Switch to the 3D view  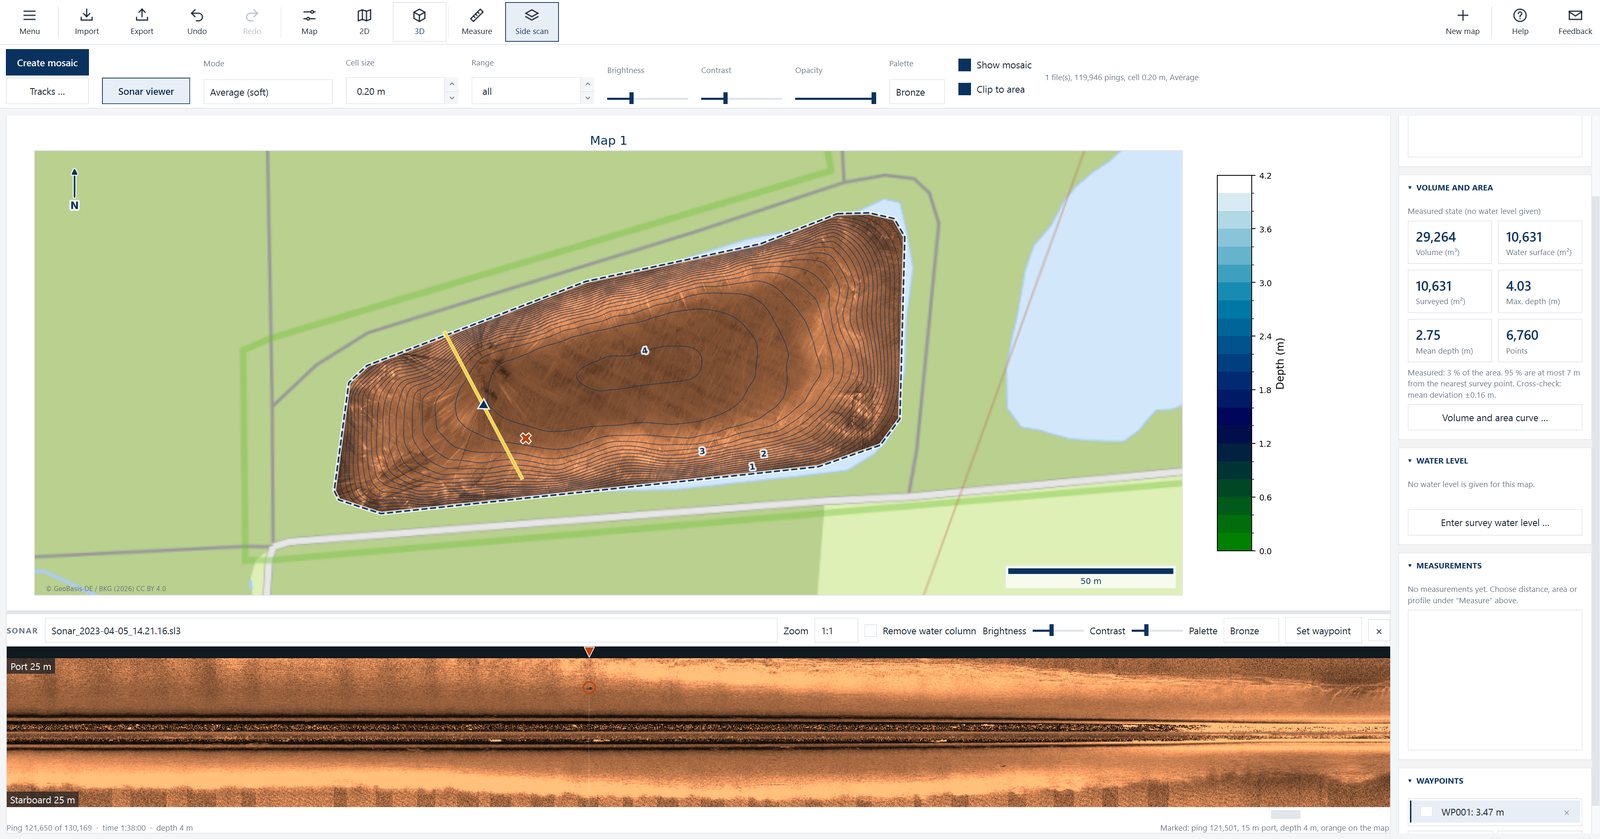[419, 22]
